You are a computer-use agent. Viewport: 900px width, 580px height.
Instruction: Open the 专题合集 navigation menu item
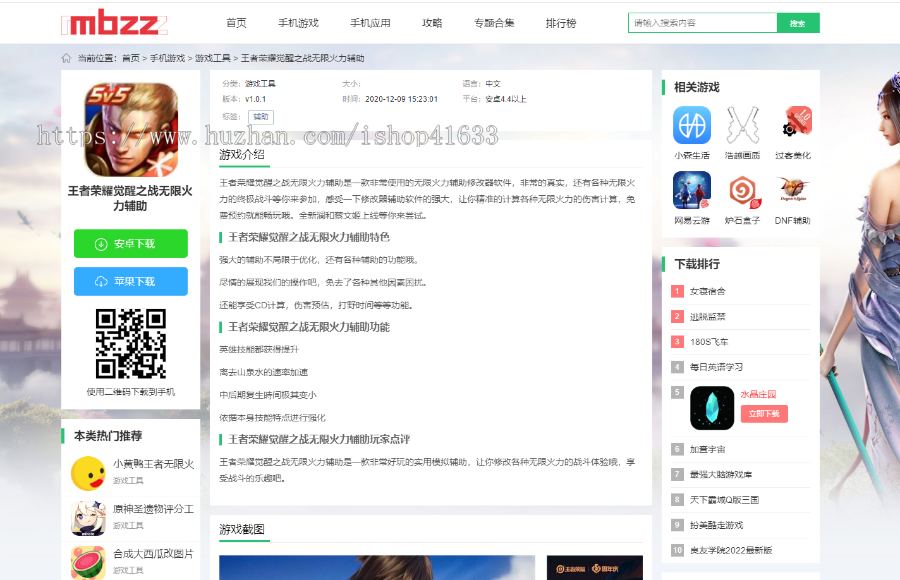[x=494, y=23]
